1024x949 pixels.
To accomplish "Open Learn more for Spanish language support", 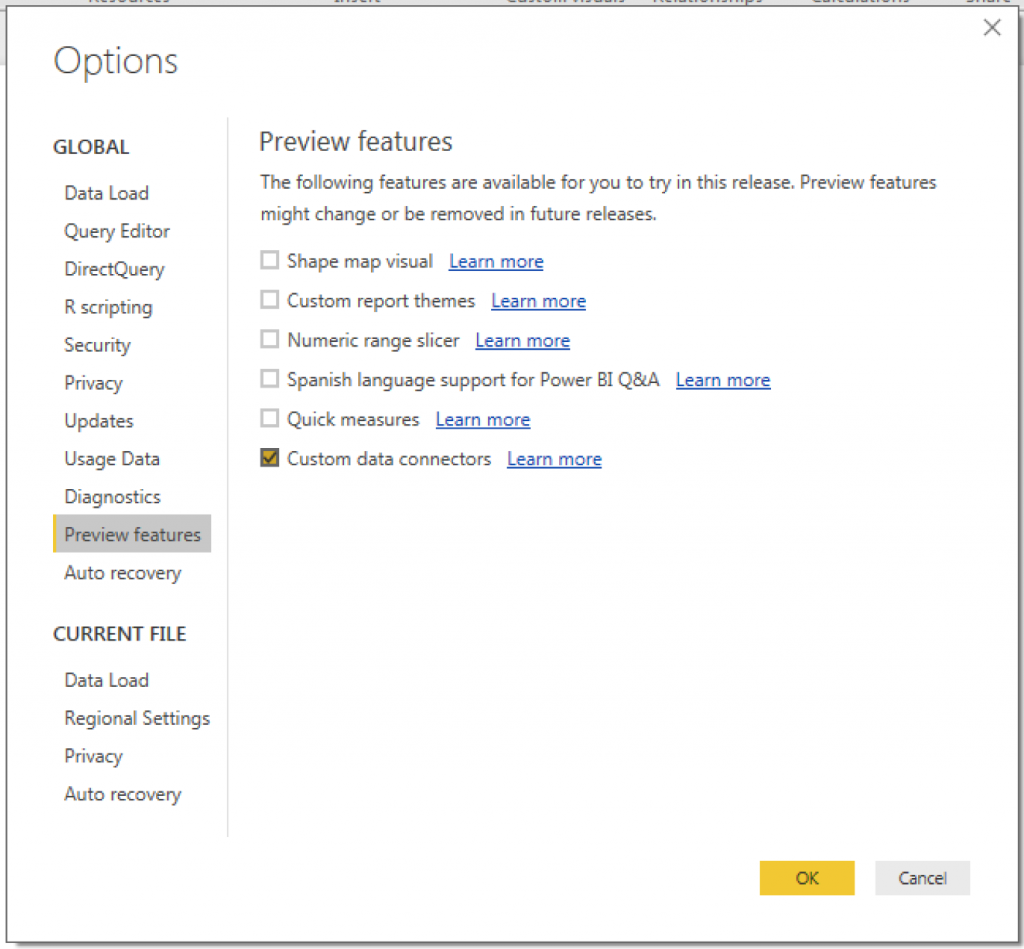I will click(x=723, y=380).
